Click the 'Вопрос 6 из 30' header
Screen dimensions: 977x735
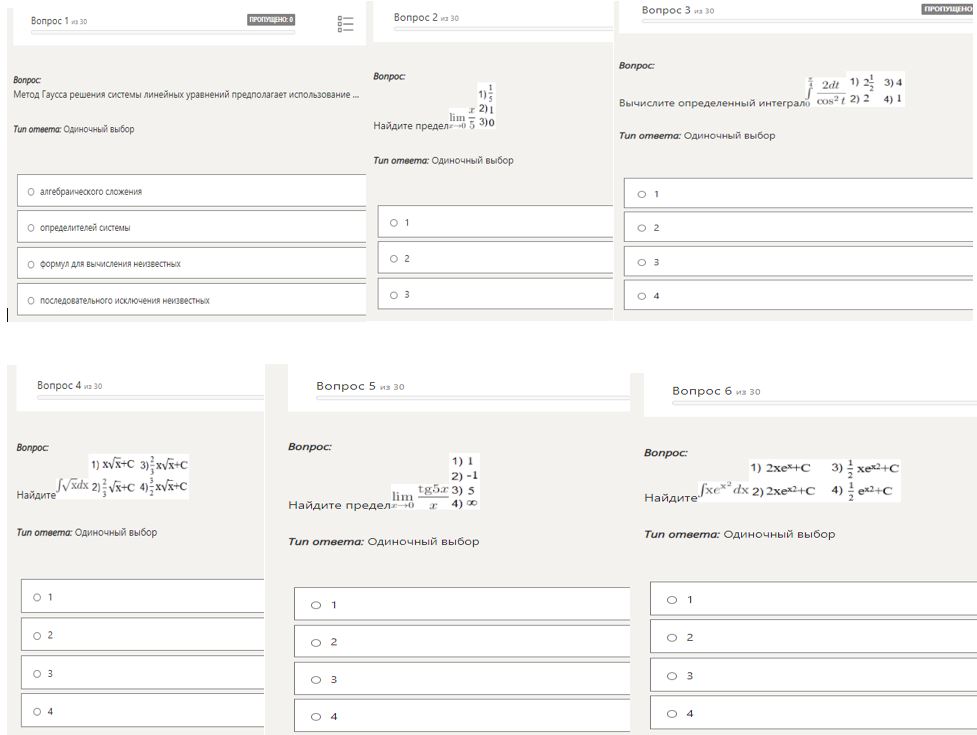point(715,391)
